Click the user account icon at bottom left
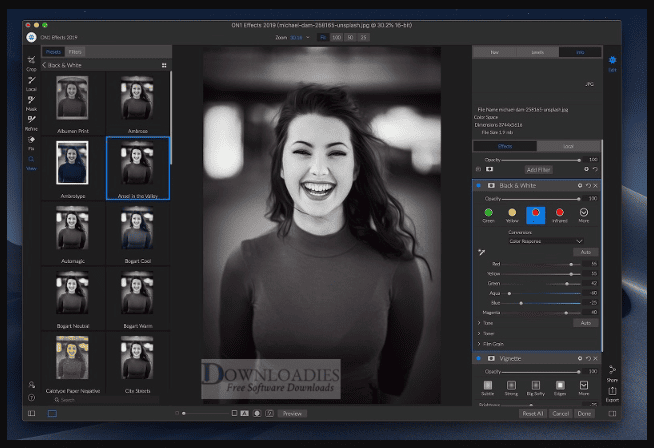654x448 pixels. (31, 384)
